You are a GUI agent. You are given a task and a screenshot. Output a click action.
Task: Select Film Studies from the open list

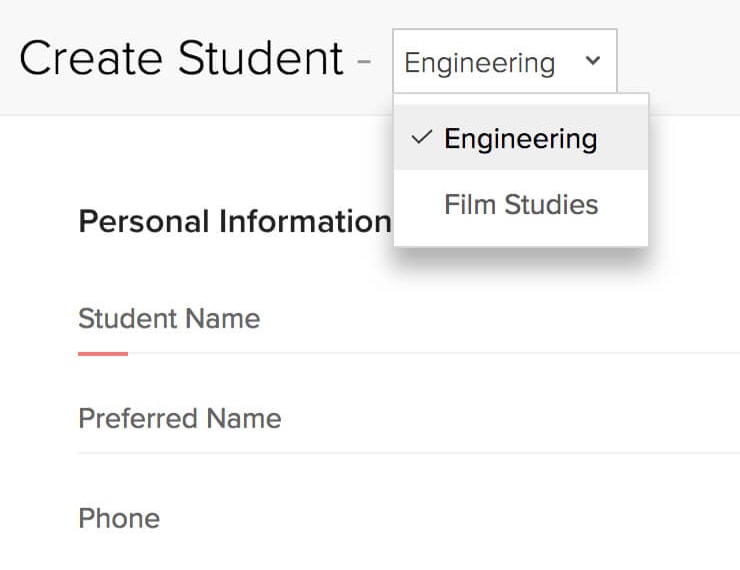[521, 204]
